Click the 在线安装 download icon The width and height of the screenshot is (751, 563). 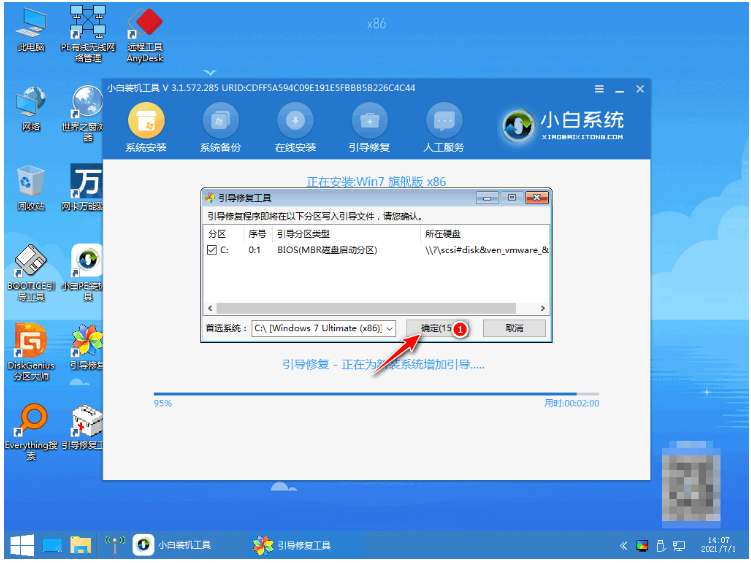295,122
